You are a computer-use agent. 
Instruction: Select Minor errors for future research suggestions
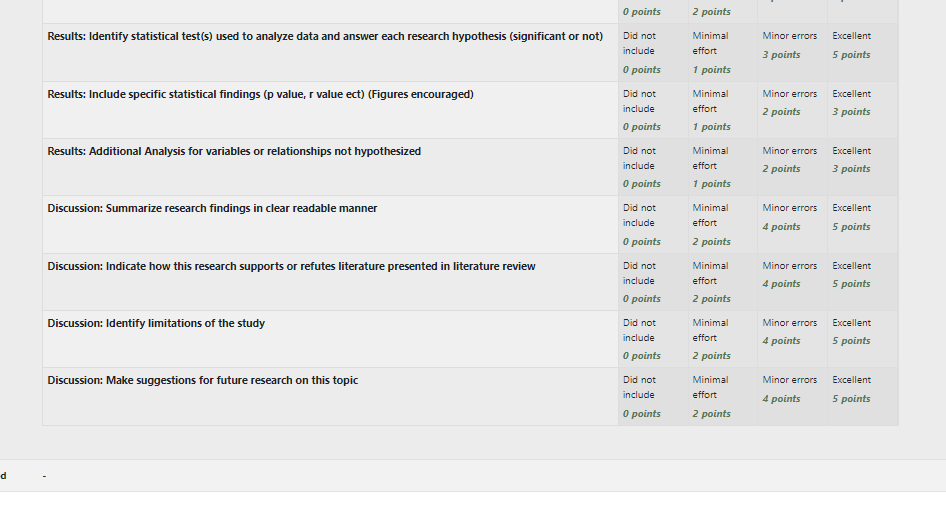pos(793,396)
